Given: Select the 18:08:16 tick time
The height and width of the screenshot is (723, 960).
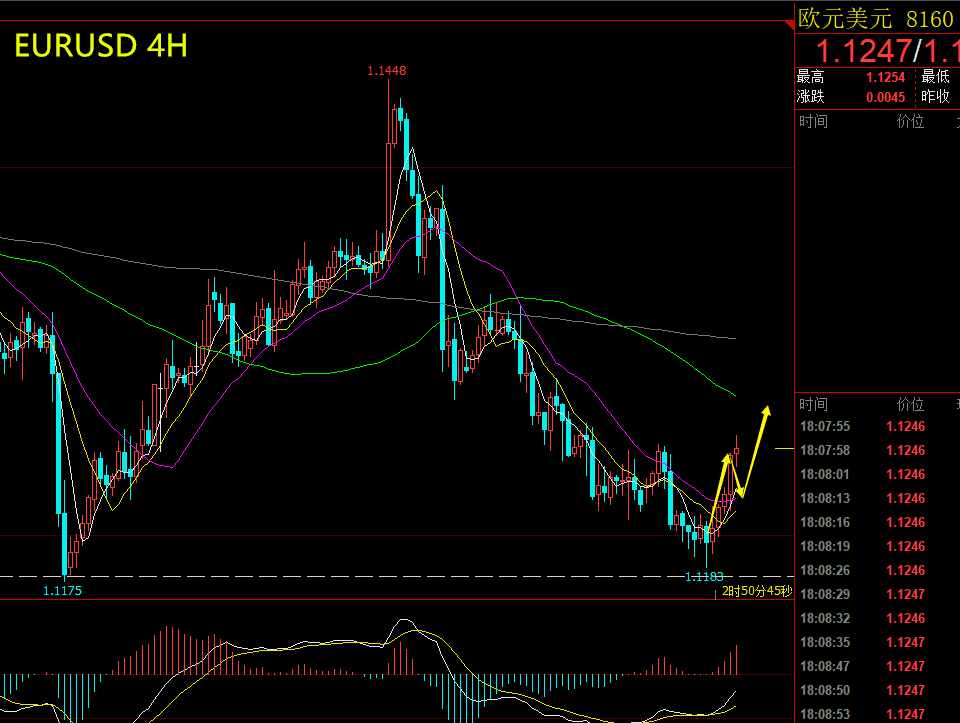Looking at the screenshot, I should pos(825,522).
